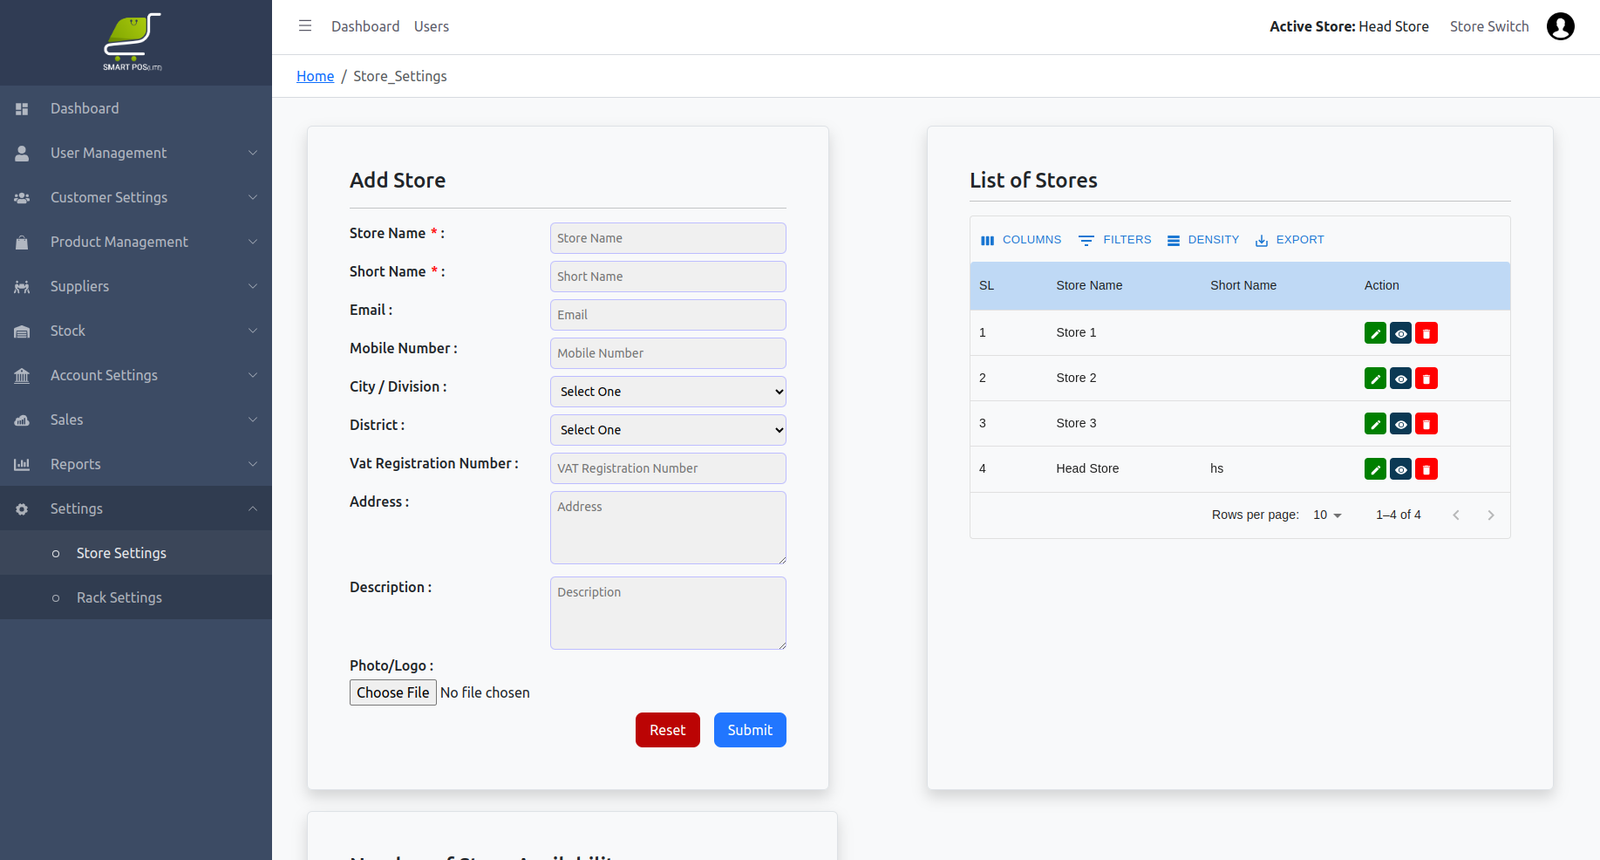
Task: Click the Stock warehouse icon
Action: (22, 331)
